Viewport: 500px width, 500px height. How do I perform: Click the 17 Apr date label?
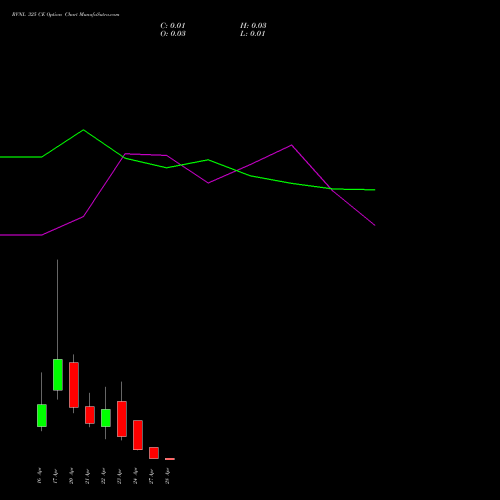pos(56,476)
